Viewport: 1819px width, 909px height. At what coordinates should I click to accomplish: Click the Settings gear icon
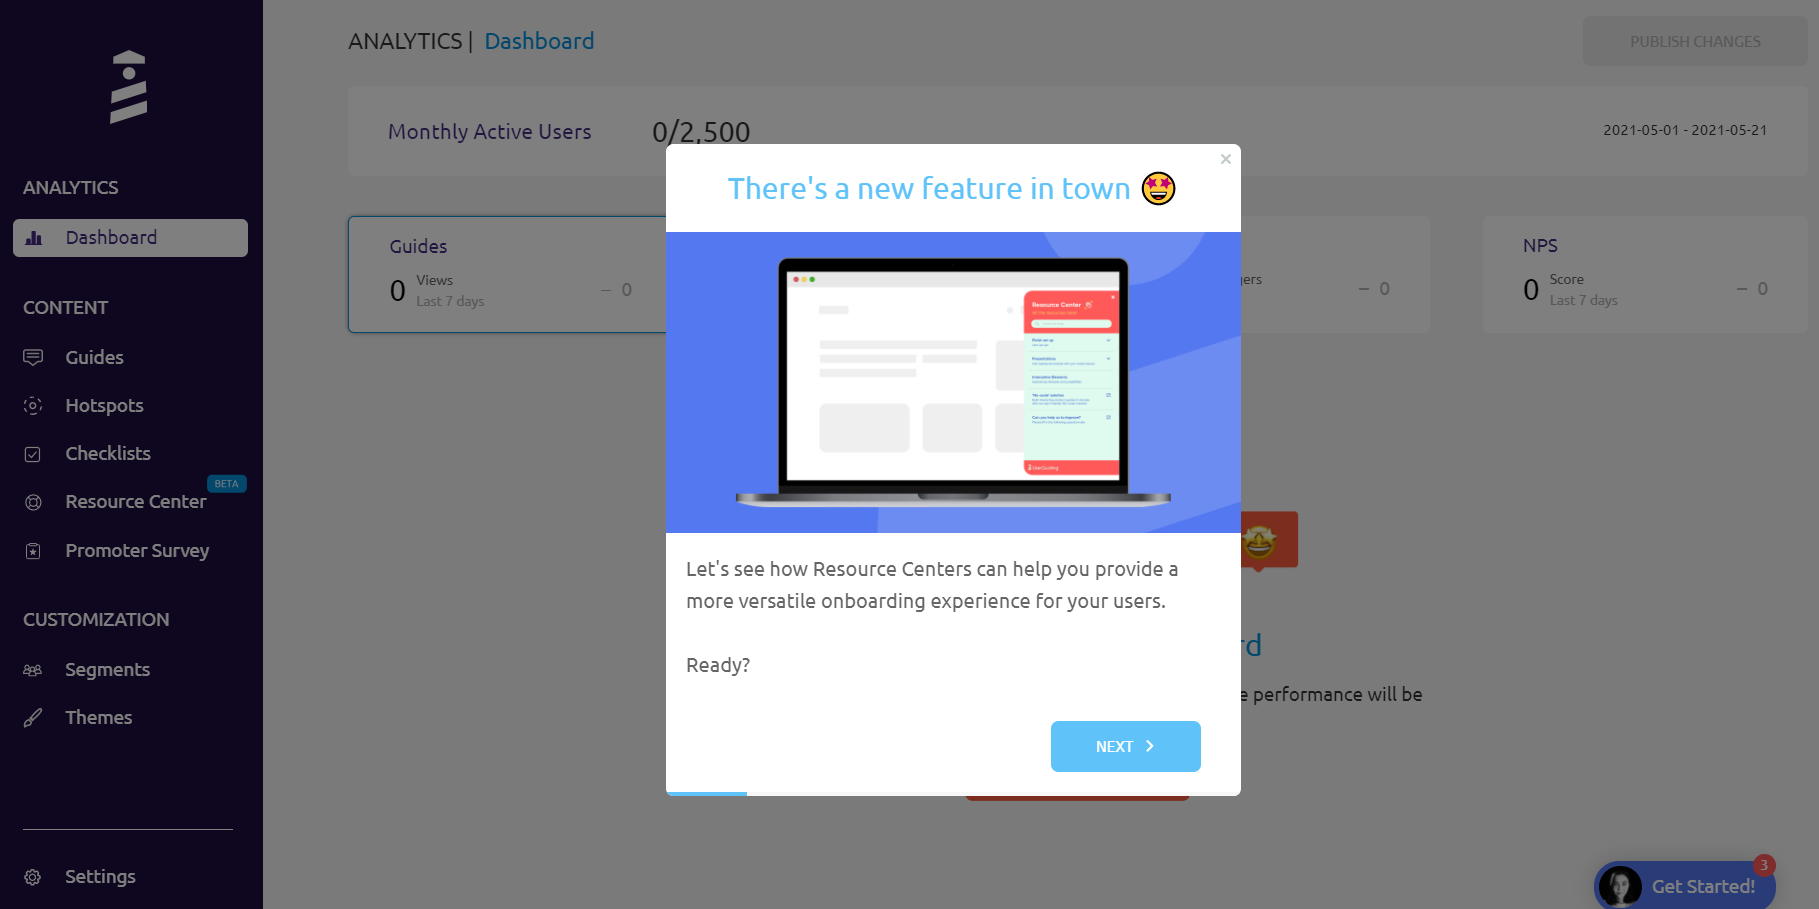(x=33, y=877)
